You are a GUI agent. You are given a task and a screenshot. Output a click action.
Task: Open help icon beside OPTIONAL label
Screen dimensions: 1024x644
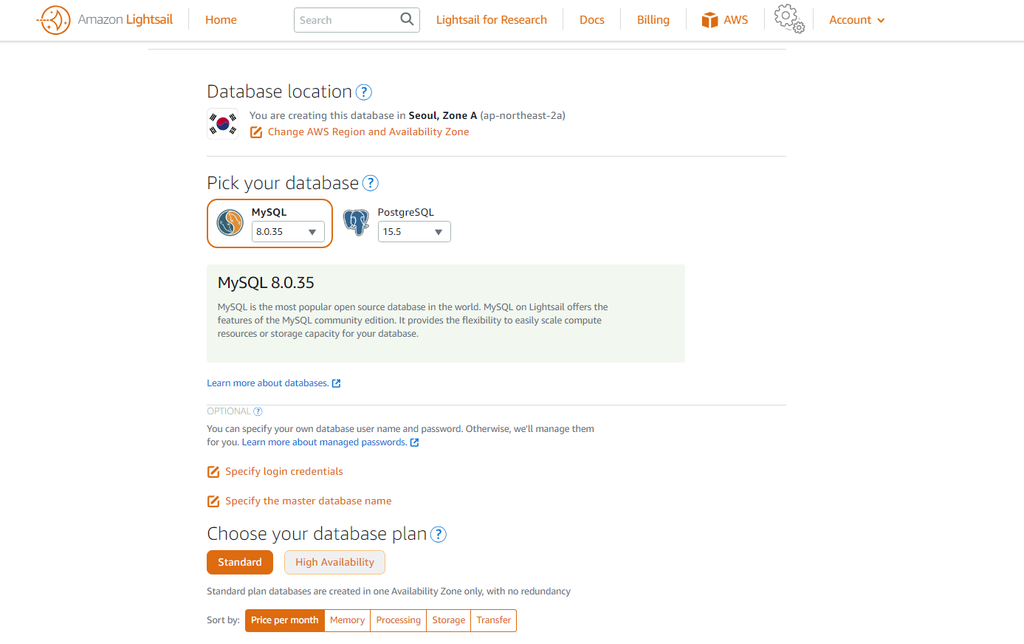tap(258, 411)
